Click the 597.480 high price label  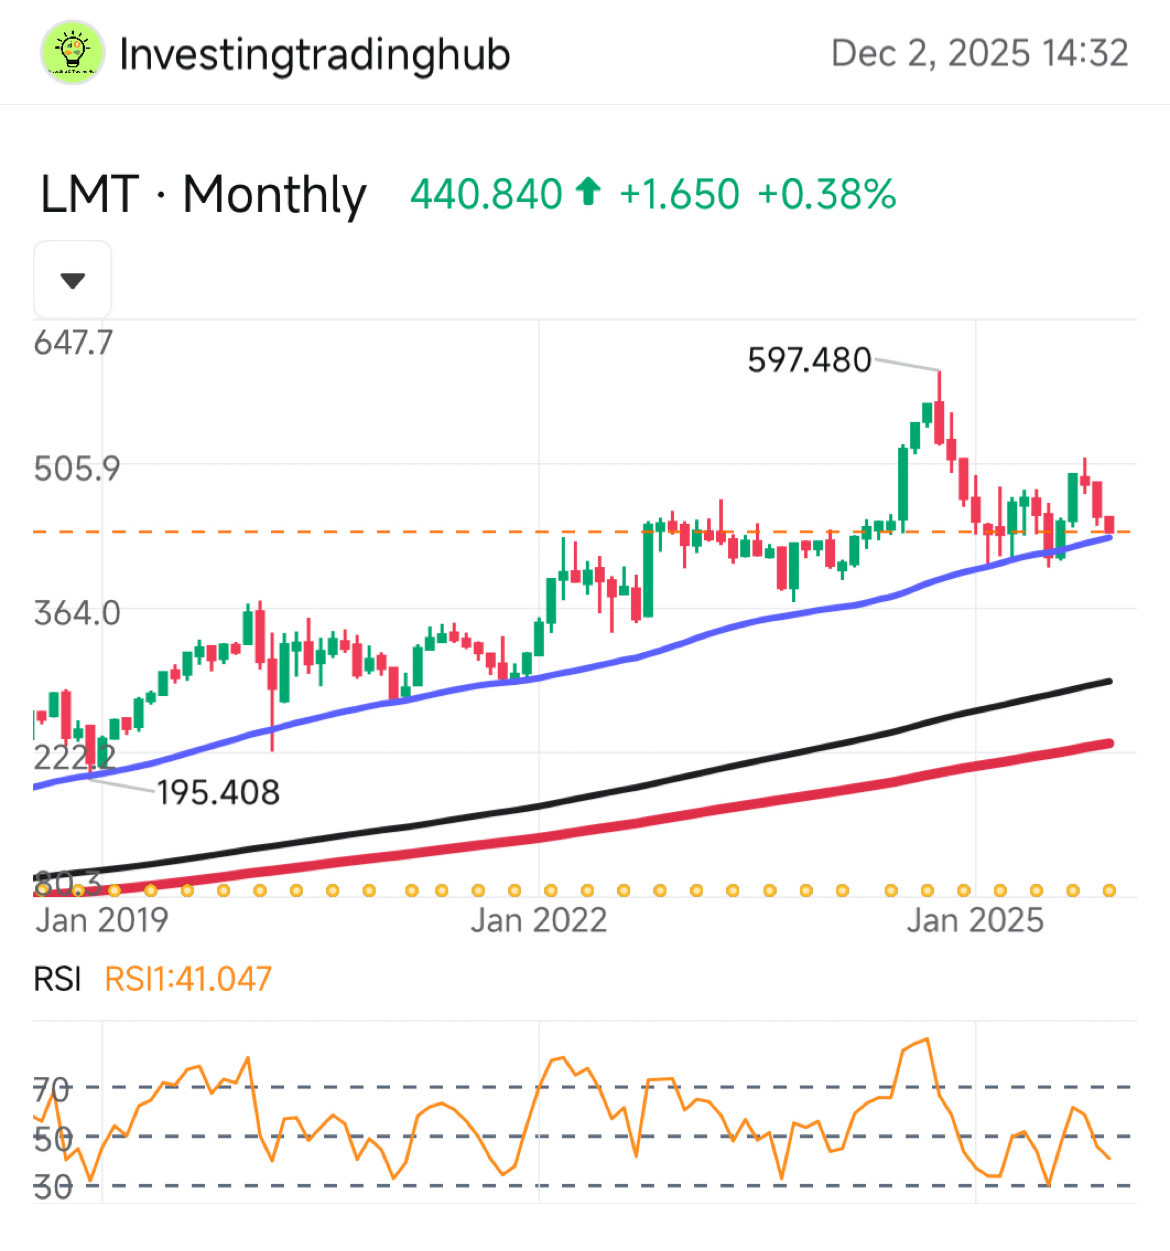[809, 360]
